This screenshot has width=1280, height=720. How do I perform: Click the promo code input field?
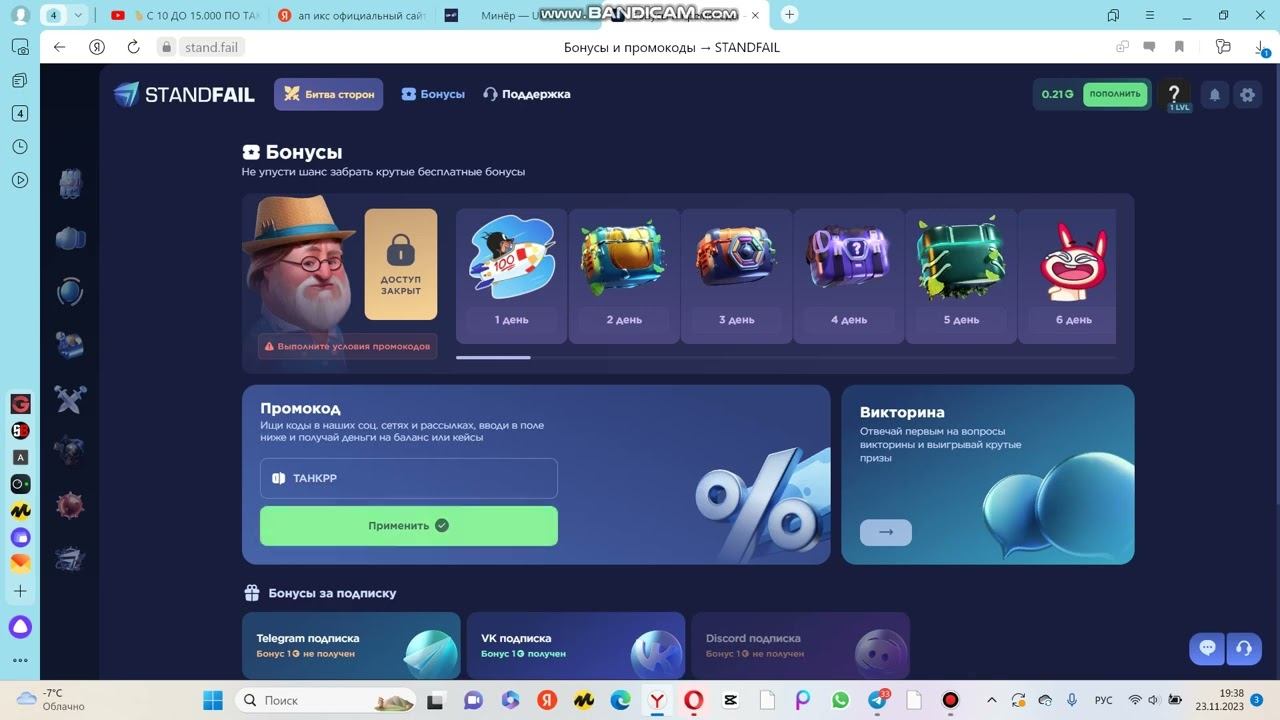coord(409,478)
